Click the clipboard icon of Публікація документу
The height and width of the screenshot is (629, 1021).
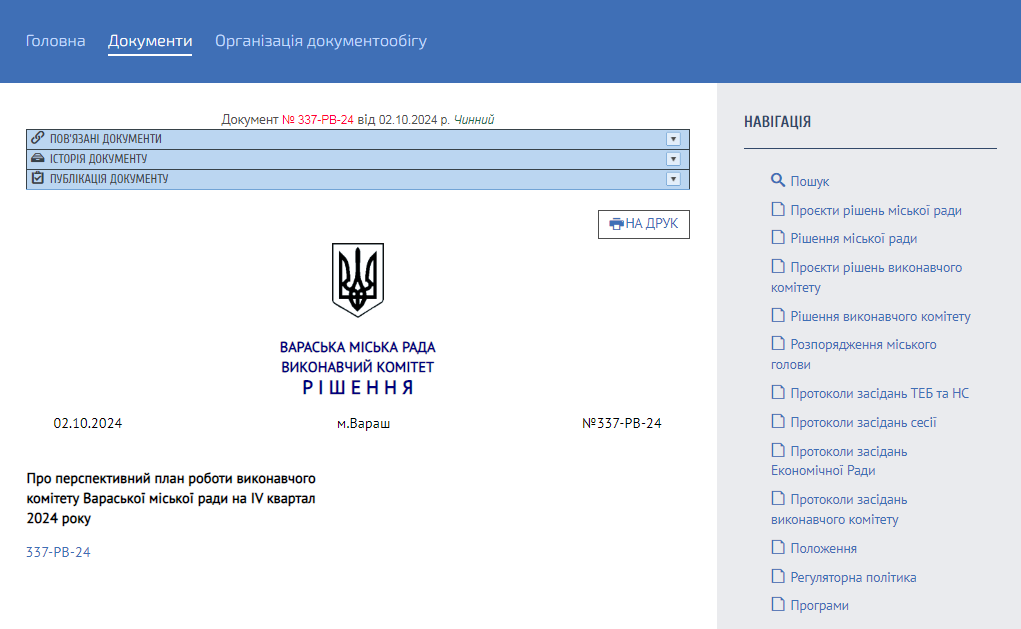[38, 178]
